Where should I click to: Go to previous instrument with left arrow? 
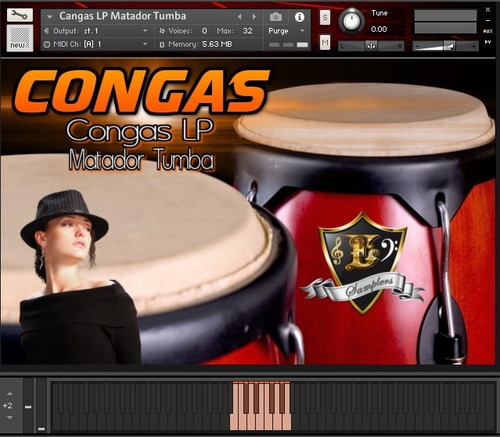pos(240,16)
